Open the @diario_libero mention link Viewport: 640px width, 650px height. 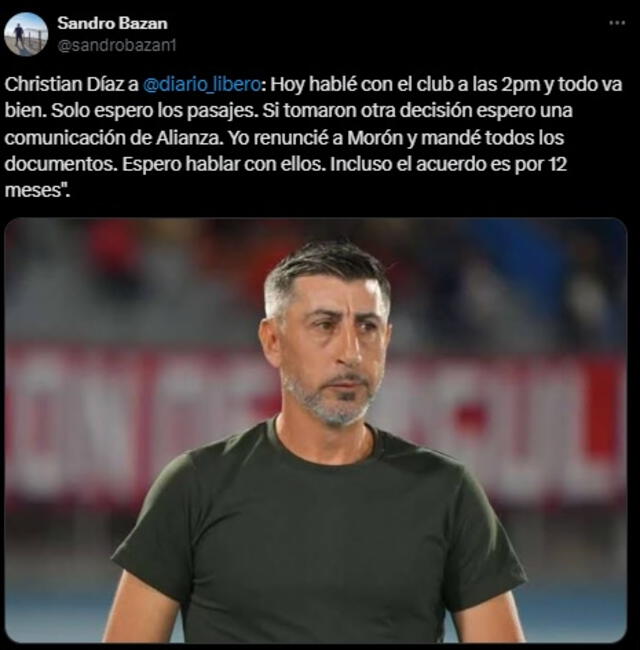point(202,84)
